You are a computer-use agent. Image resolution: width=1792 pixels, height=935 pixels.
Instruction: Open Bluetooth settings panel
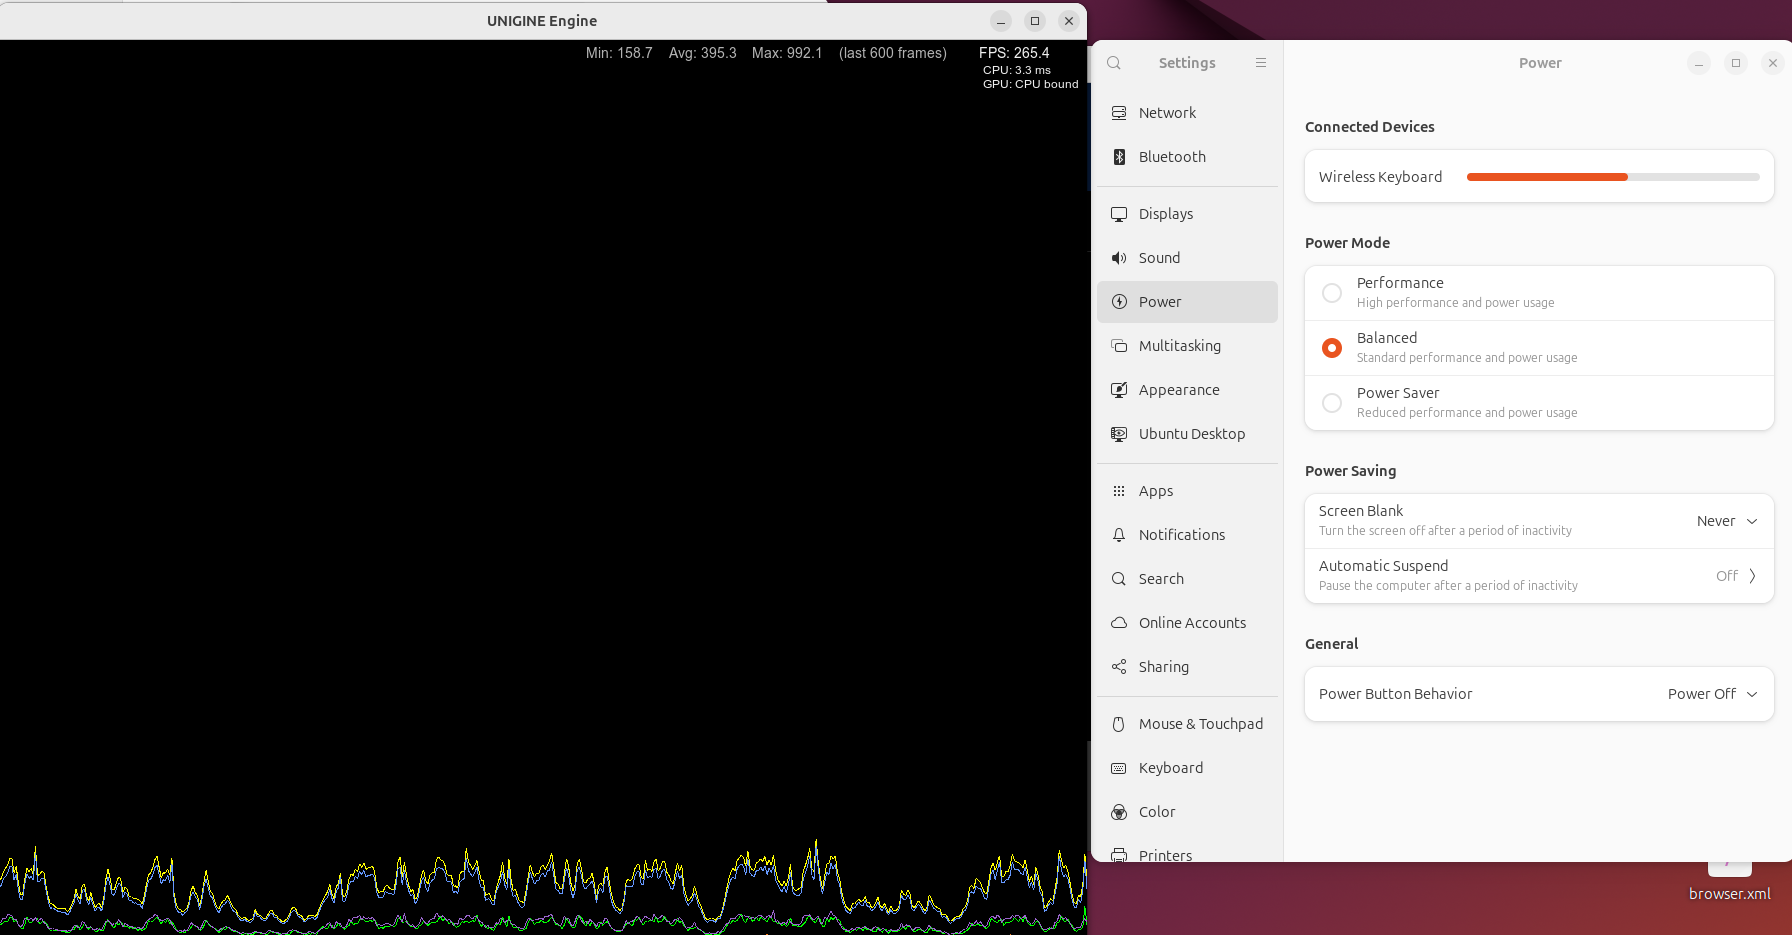(x=1187, y=157)
